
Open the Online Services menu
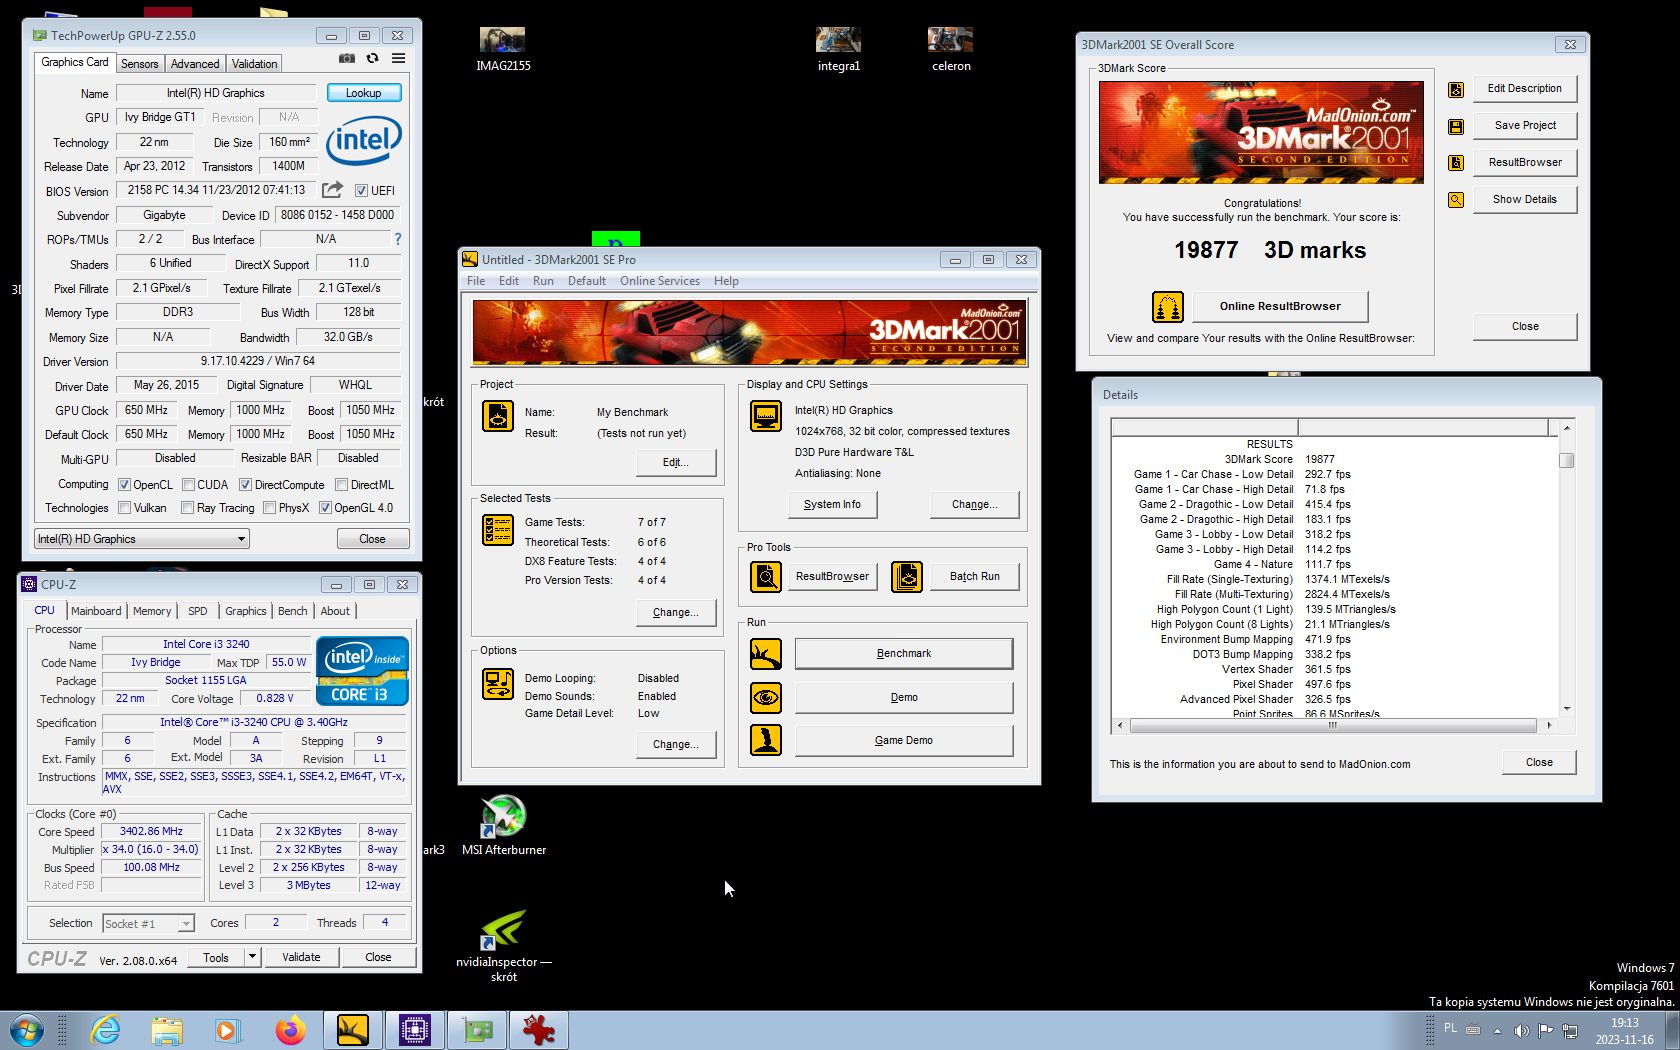(659, 281)
